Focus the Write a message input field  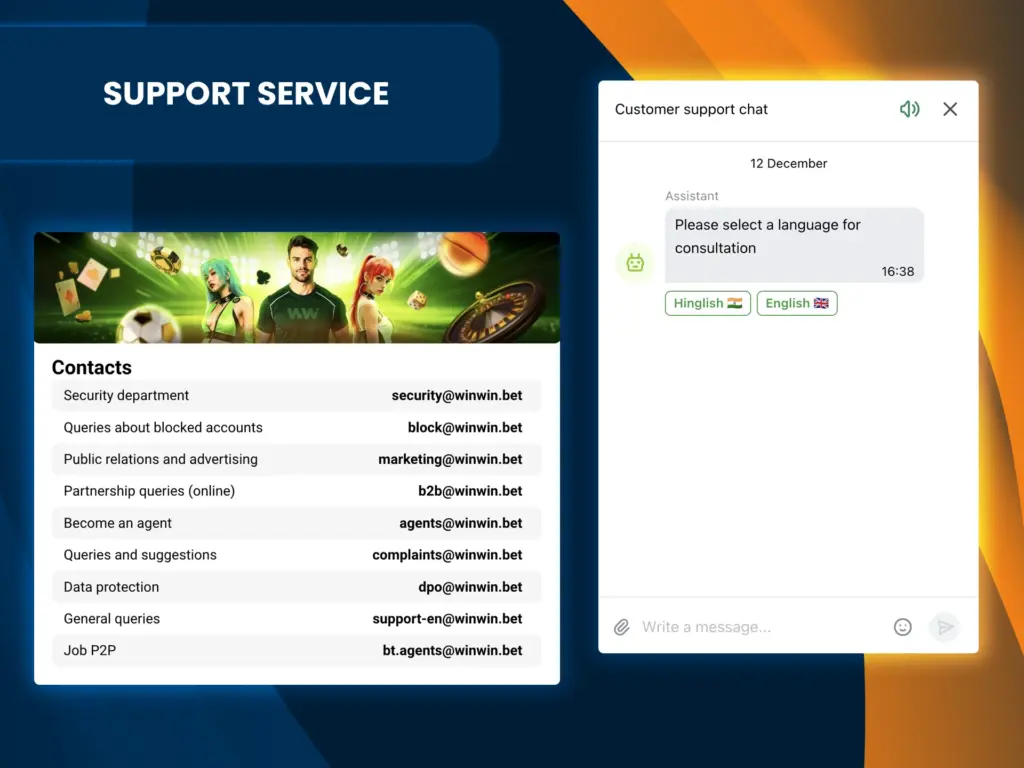point(760,627)
